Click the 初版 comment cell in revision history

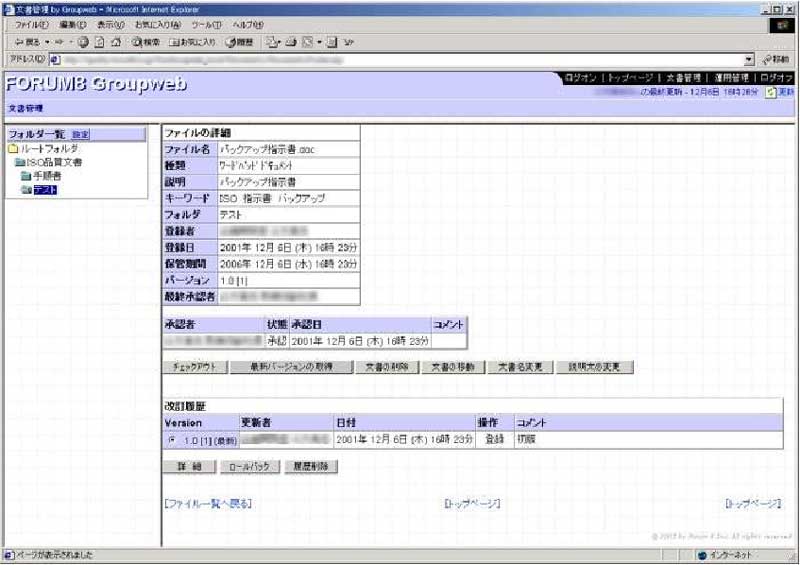click(x=648, y=439)
